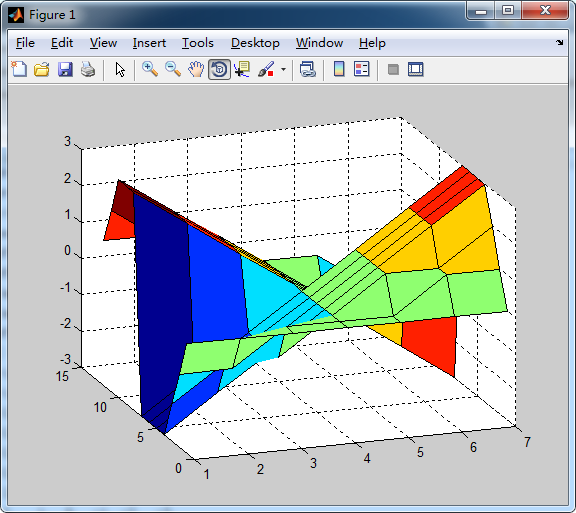Maximize the Figure 1 window
The image size is (576, 513).
508,11
